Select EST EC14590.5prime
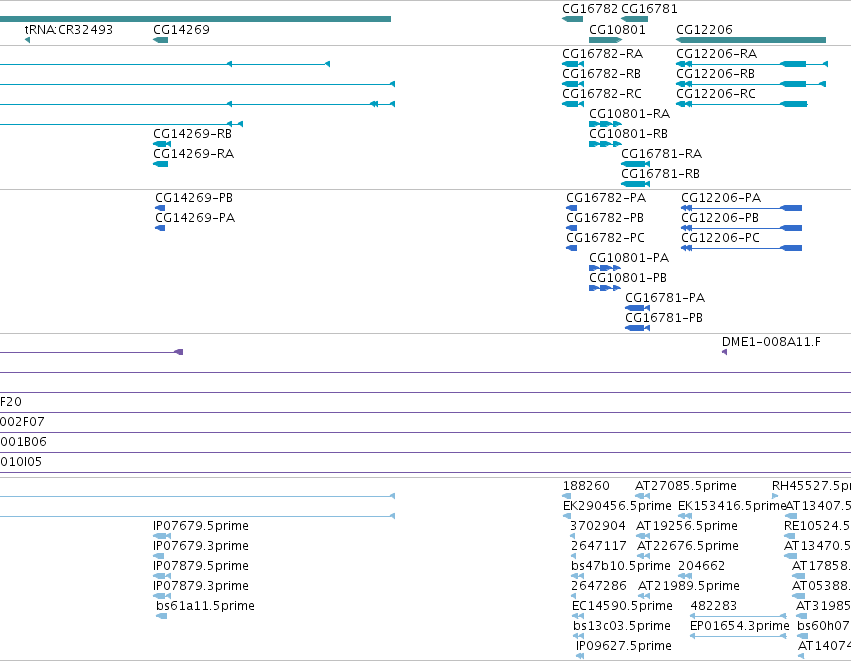The image size is (851, 661). pos(623,607)
